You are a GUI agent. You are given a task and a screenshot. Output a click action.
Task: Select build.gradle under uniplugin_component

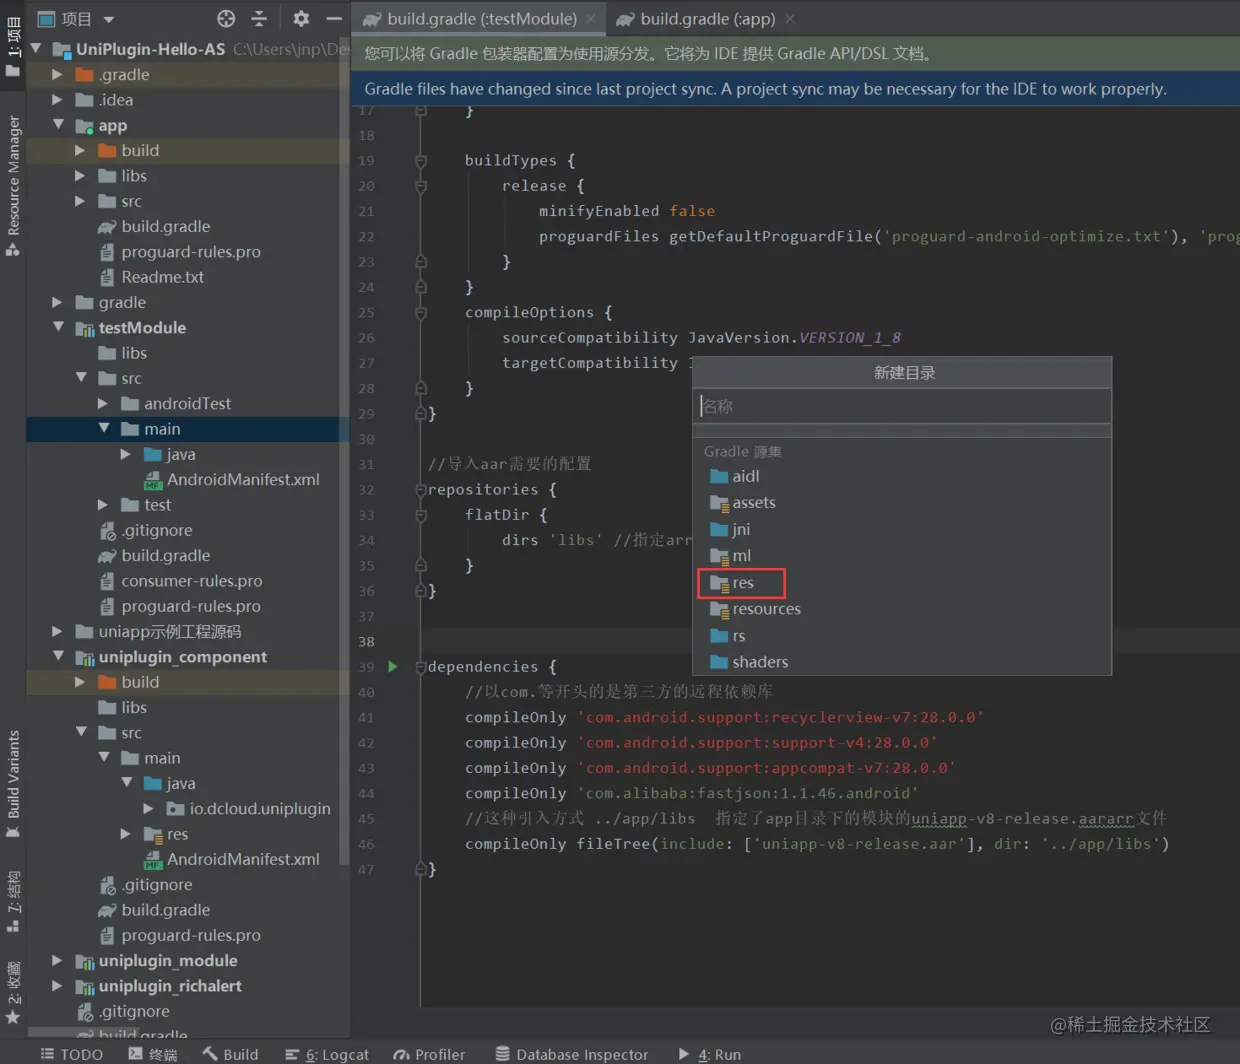(x=154, y=909)
